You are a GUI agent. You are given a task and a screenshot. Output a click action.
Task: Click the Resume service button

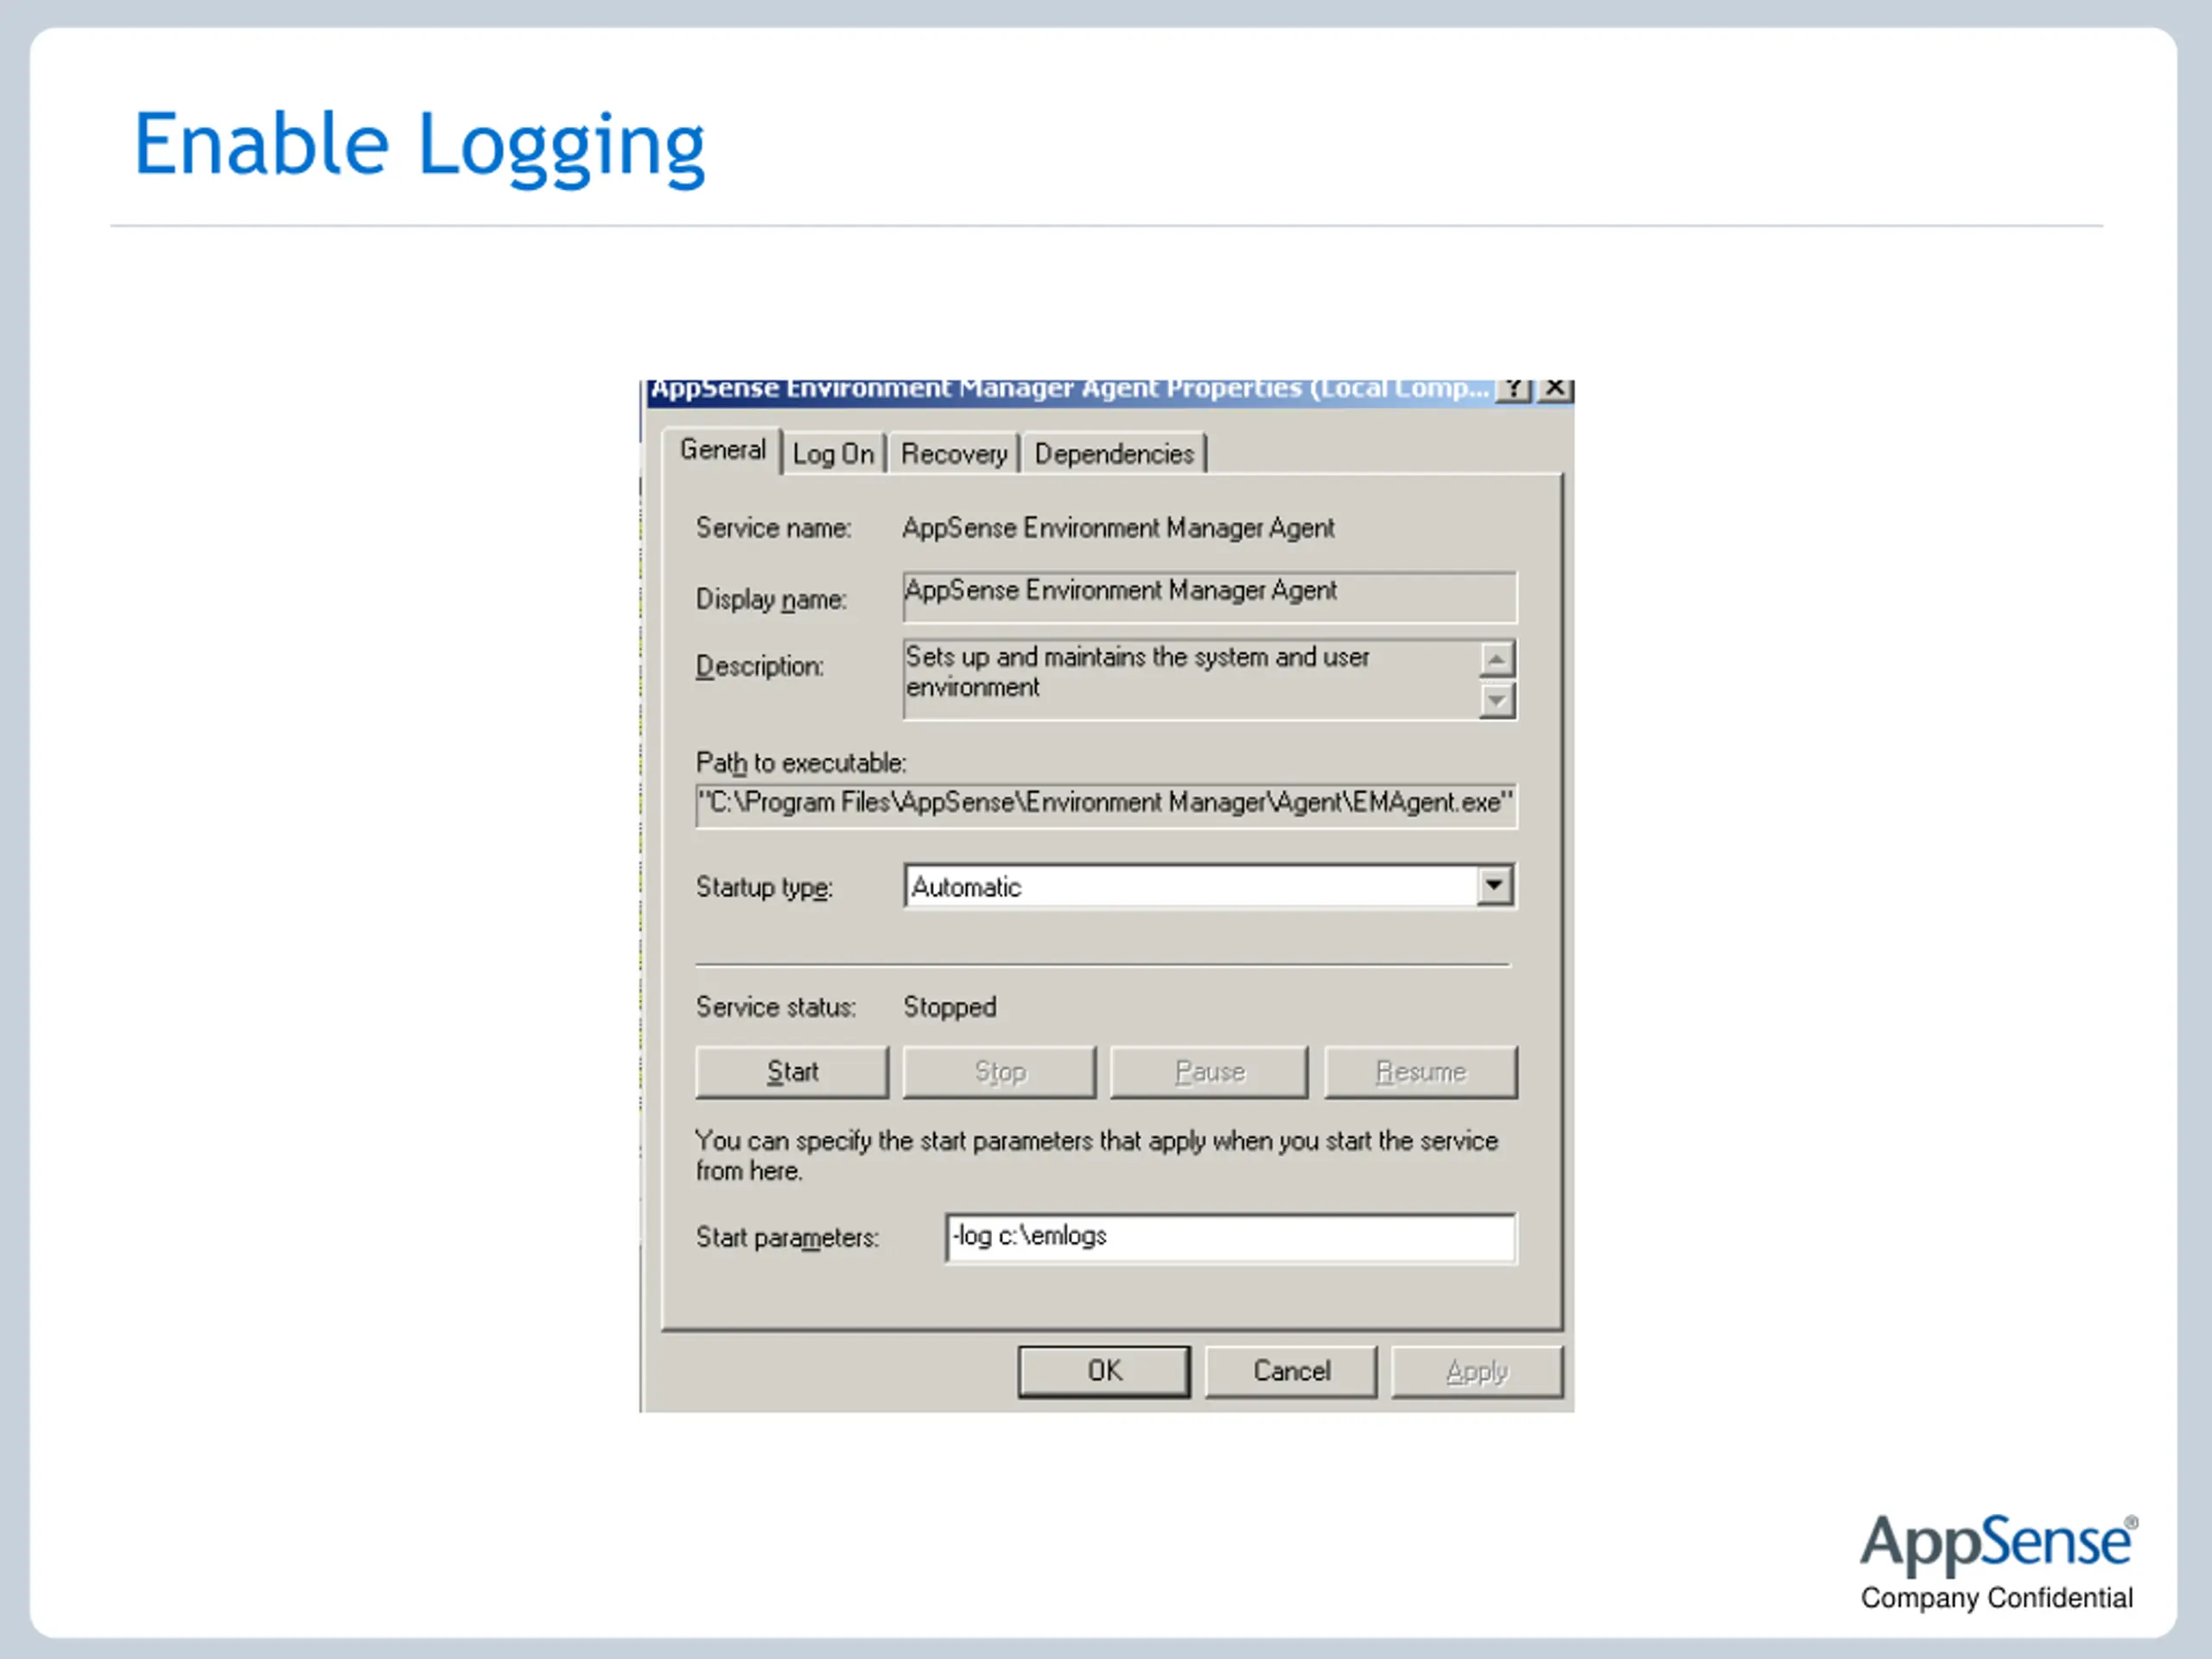click(x=1420, y=1072)
